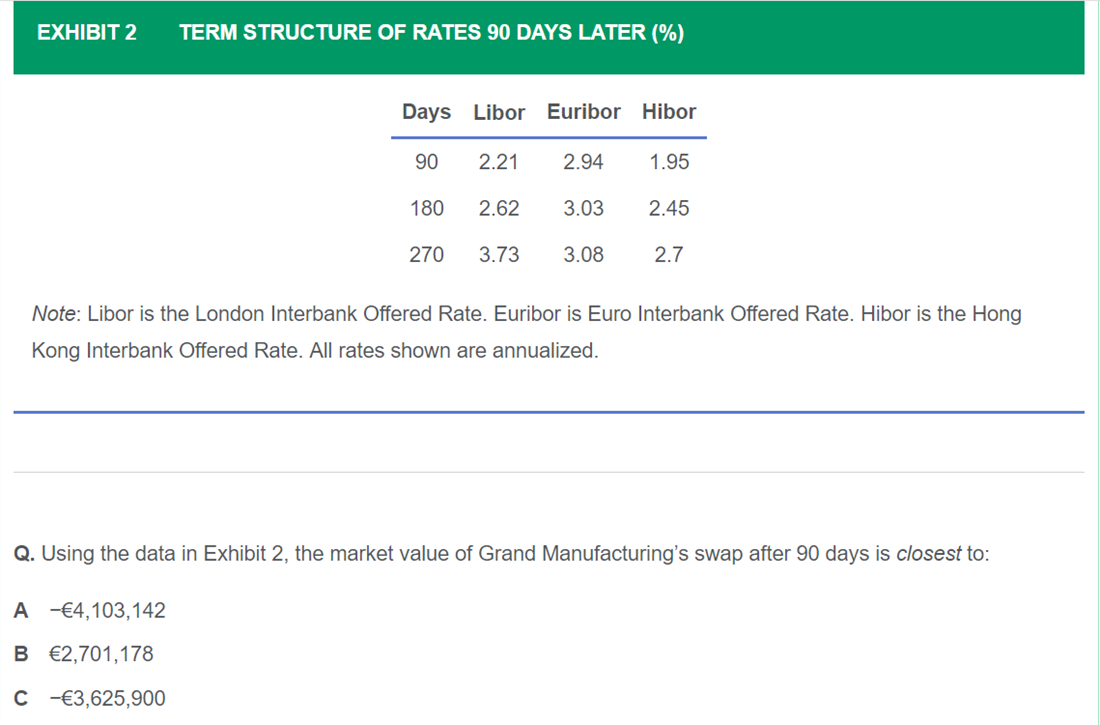Select the 180-day Euribor rate 3.03

[583, 208]
